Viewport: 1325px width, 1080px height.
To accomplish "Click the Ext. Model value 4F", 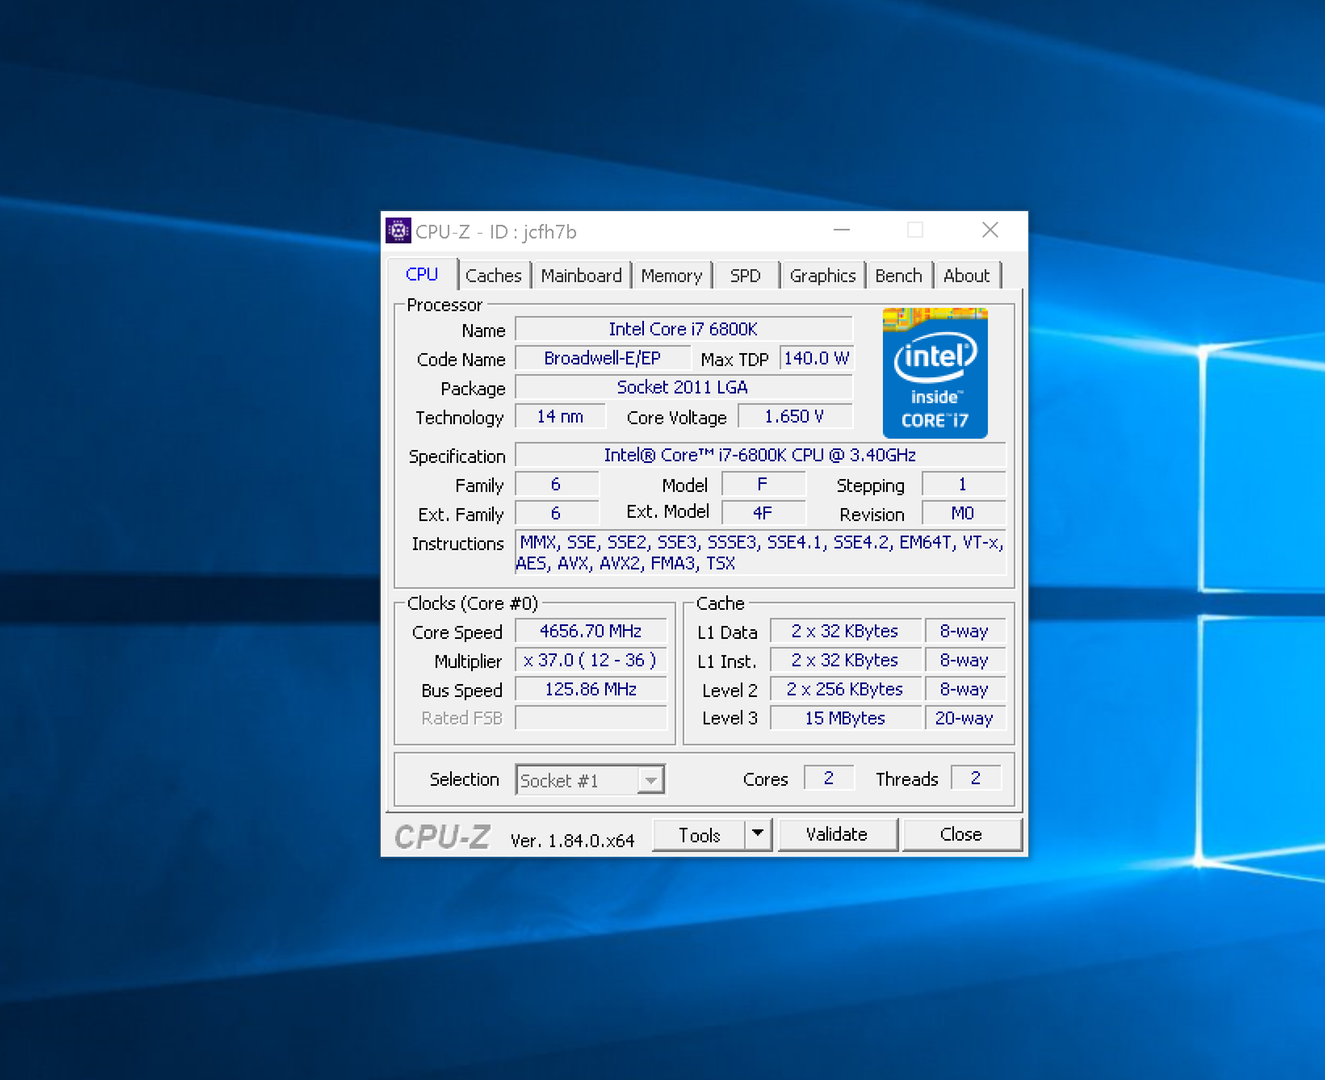I will pyautogui.click(x=762, y=513).
